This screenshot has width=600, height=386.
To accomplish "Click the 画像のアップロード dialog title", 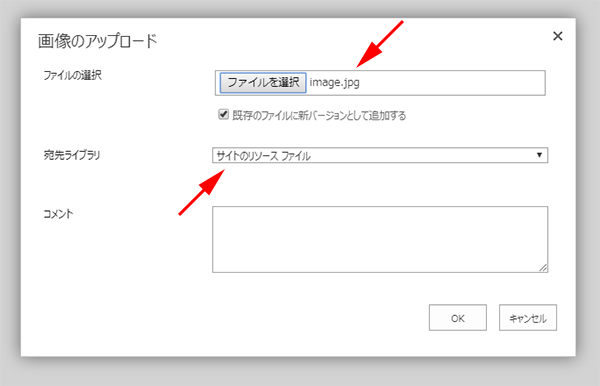I will 98,41.
